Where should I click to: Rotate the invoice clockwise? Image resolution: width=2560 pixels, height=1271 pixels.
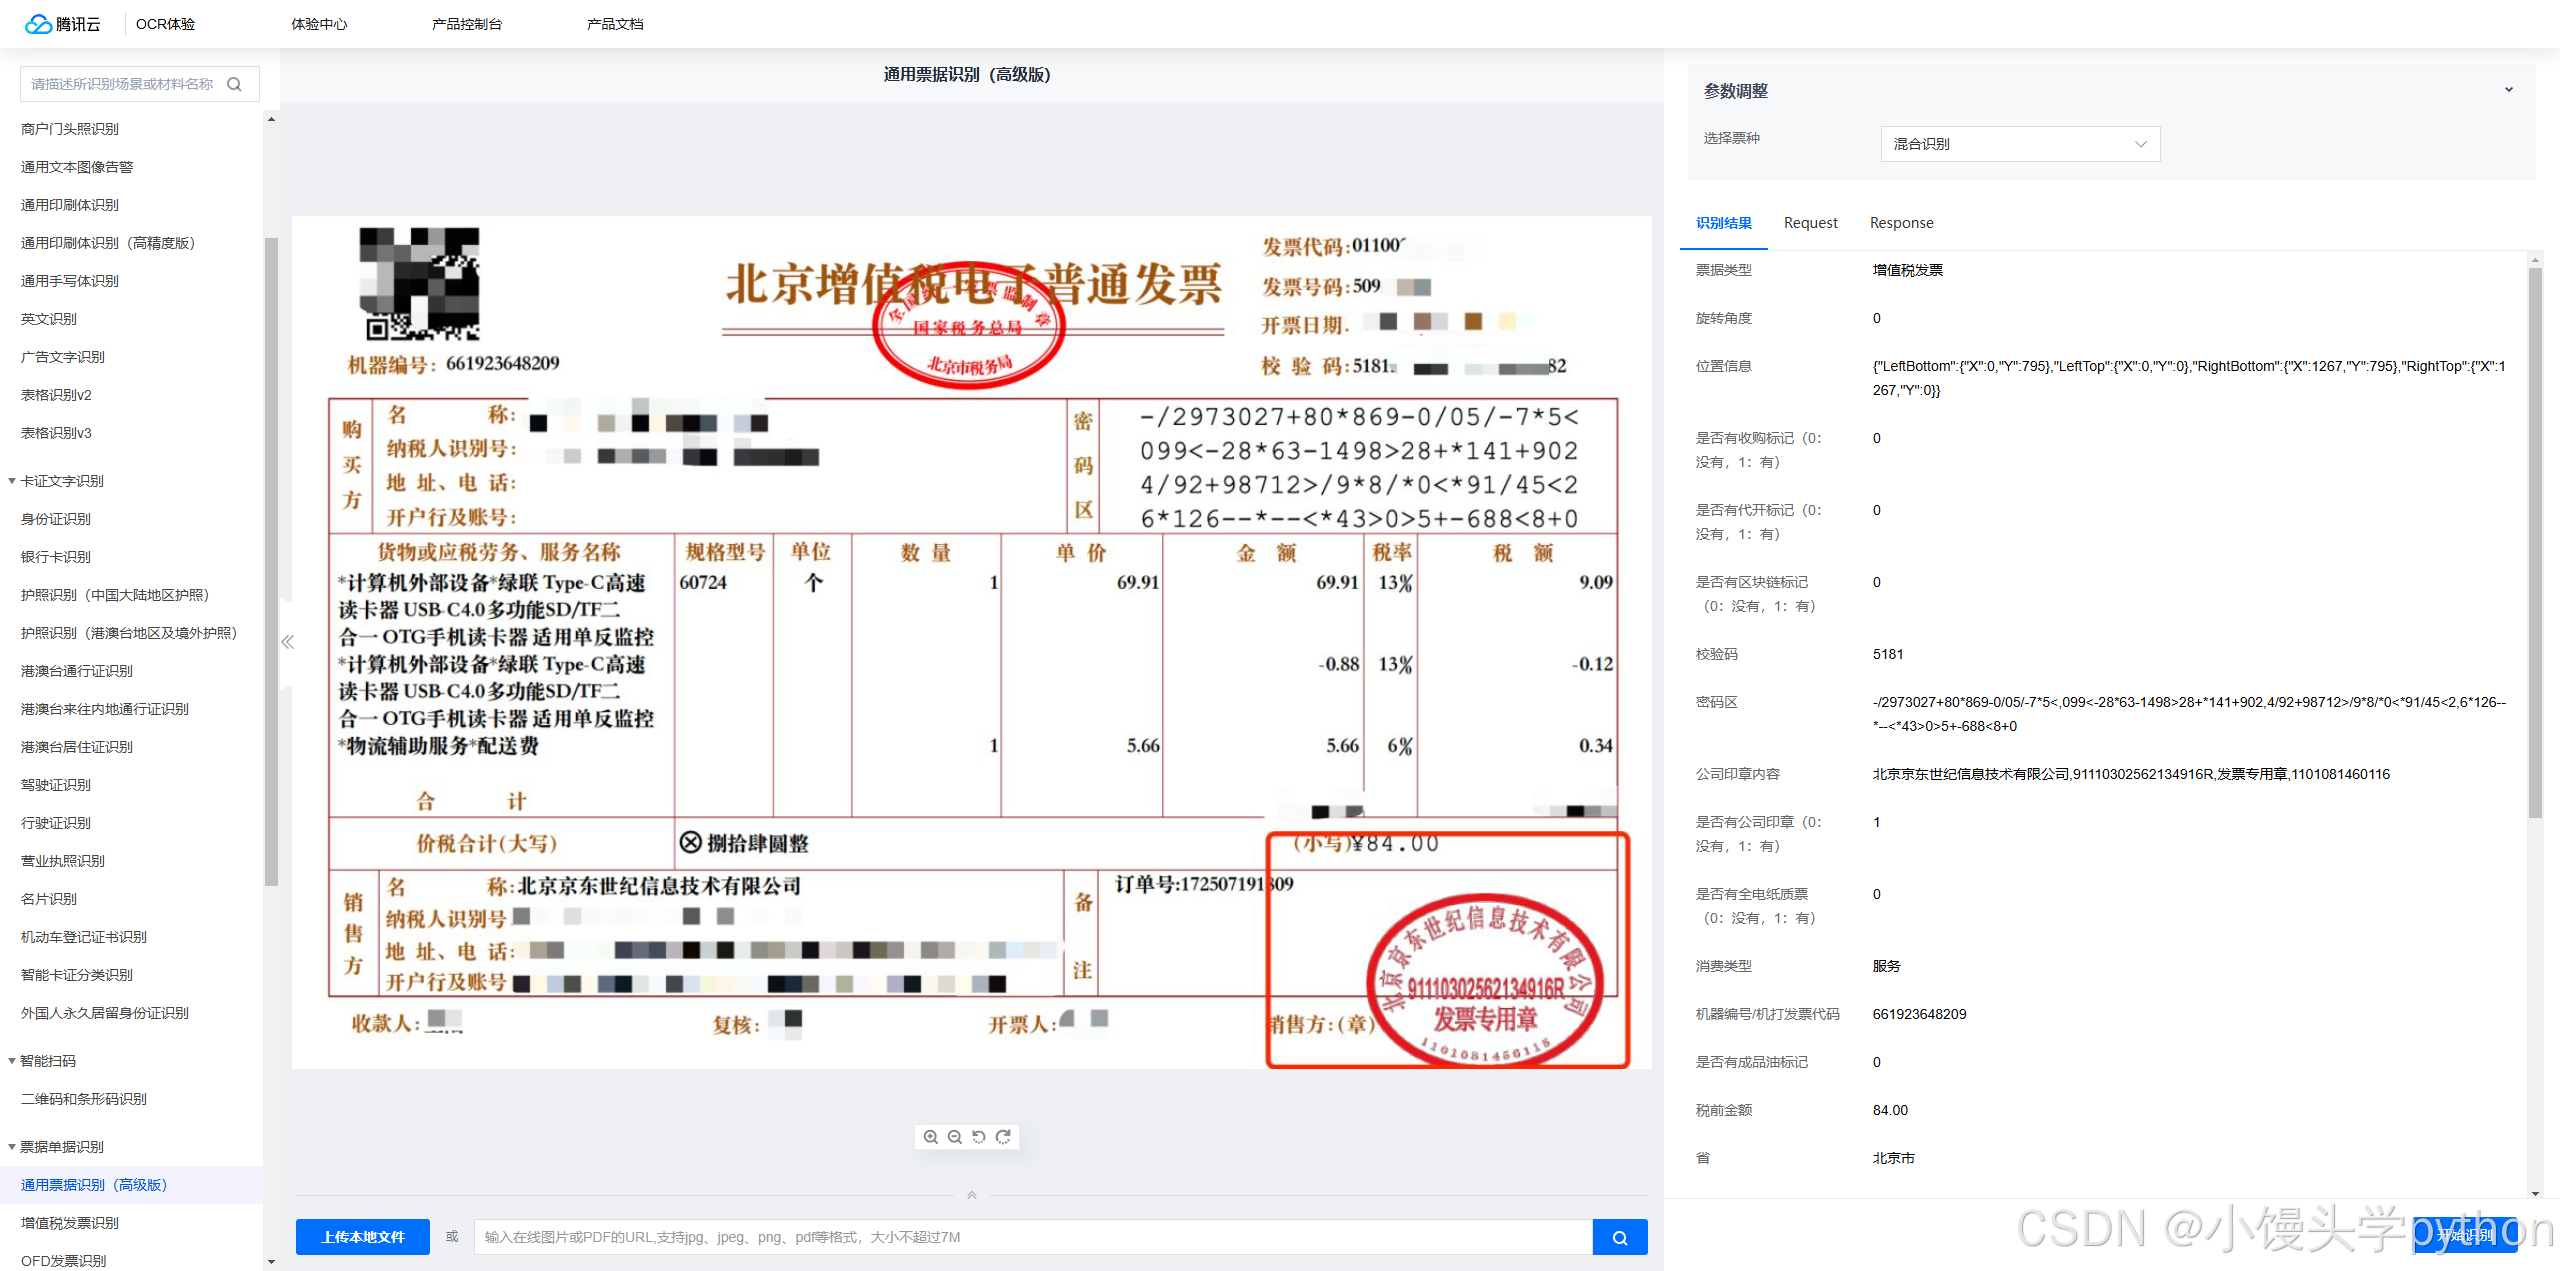[x=1003, y=1137]
